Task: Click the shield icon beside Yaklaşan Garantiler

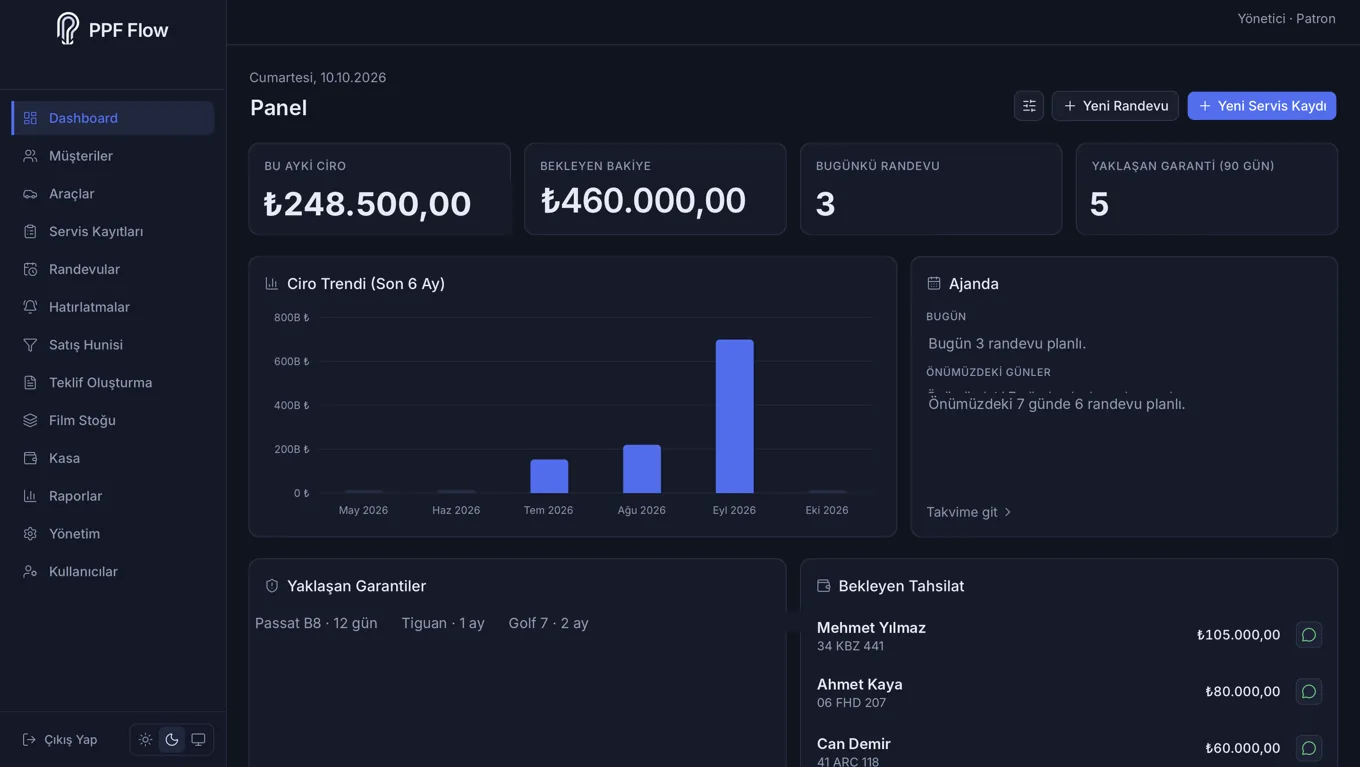Action: (271, 586)
